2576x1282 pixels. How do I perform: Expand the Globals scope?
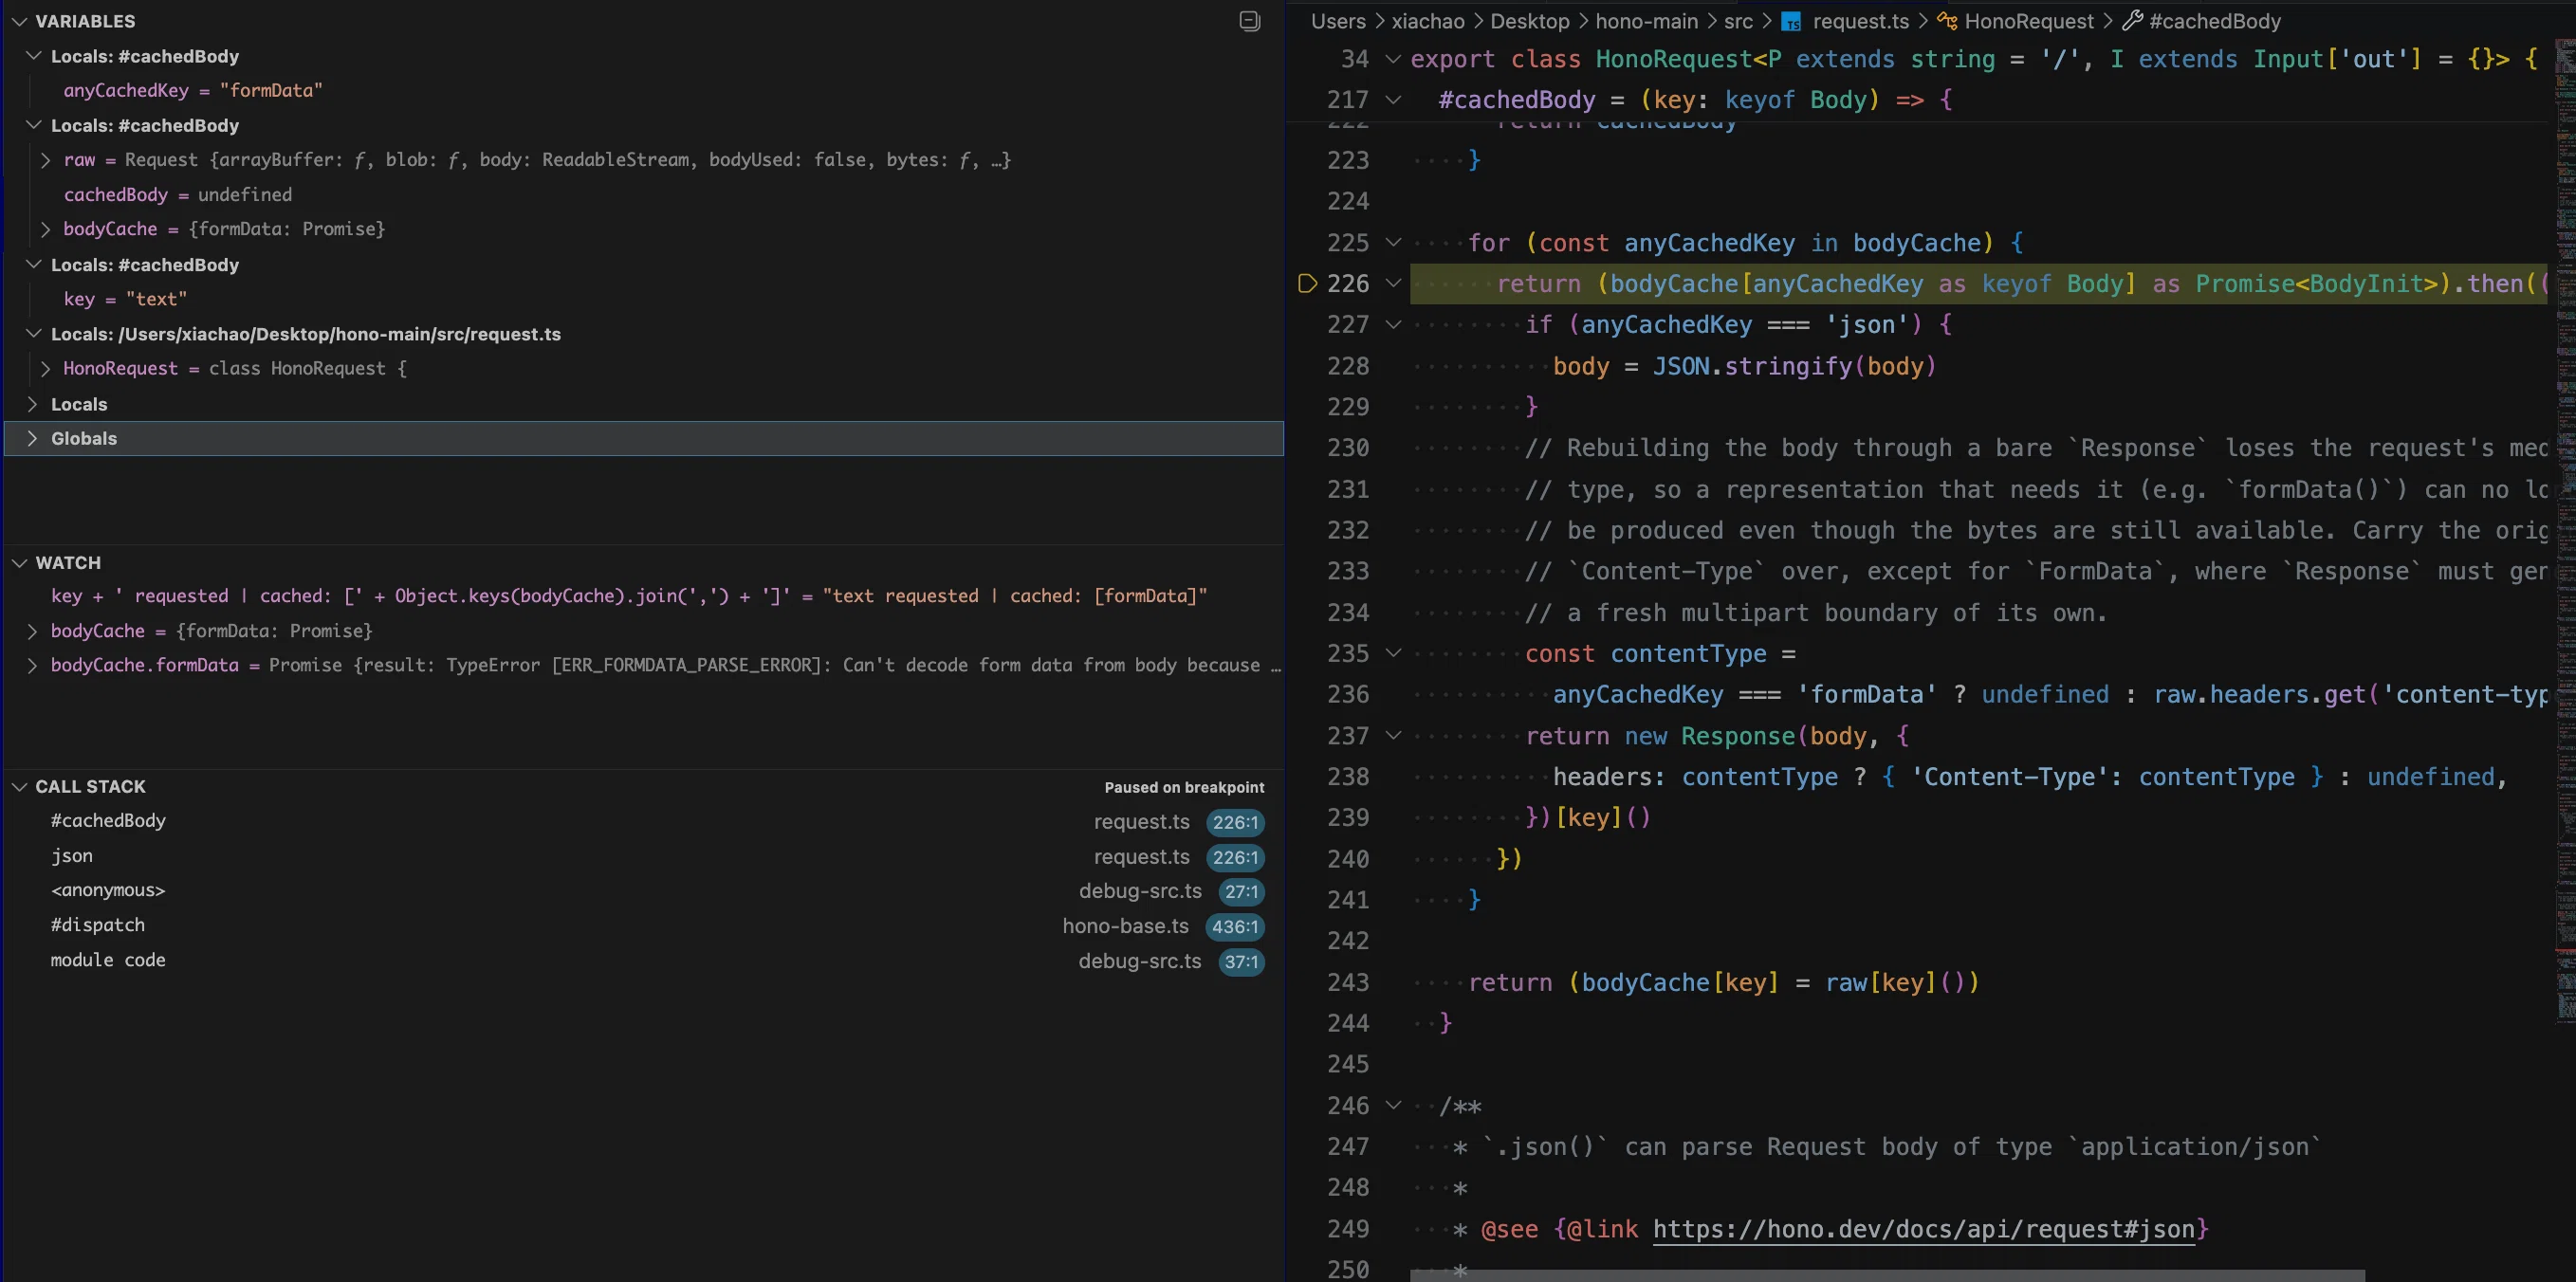[33, 439]
